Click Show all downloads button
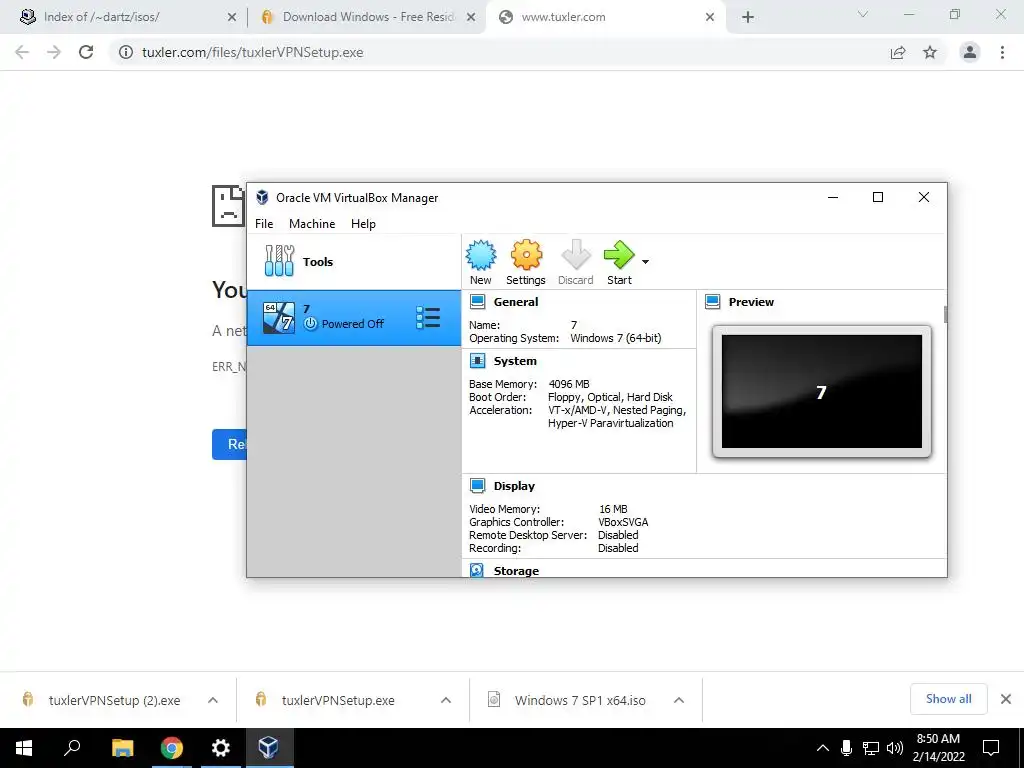This screenshot has width=1024, height=768. pyautogui.click(x=948, y=699)
